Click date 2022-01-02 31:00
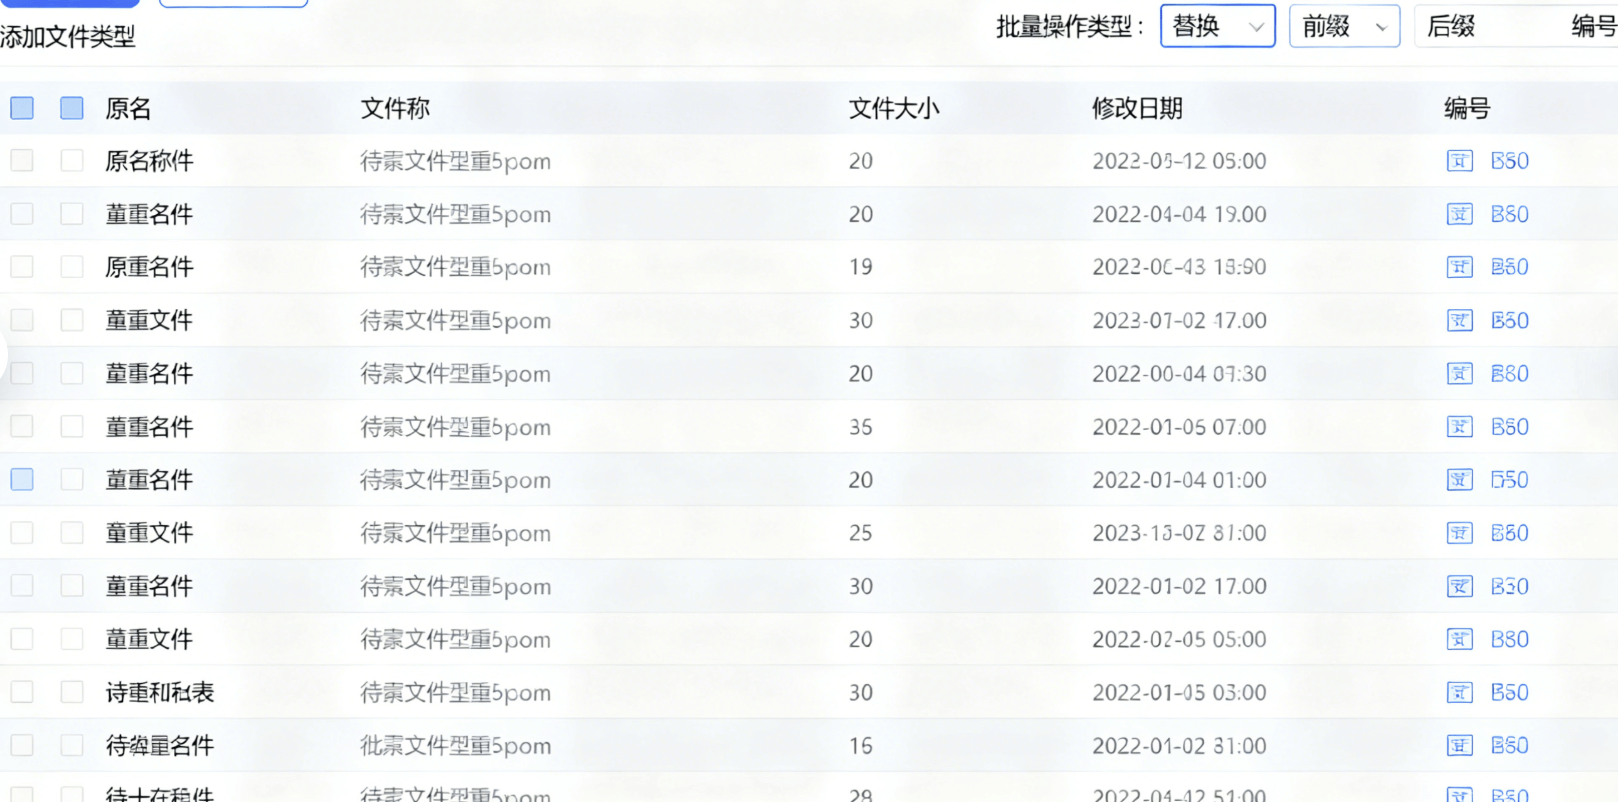Screen dimensions: 1618x802 pyautogui.click(x=1179, y=745)
